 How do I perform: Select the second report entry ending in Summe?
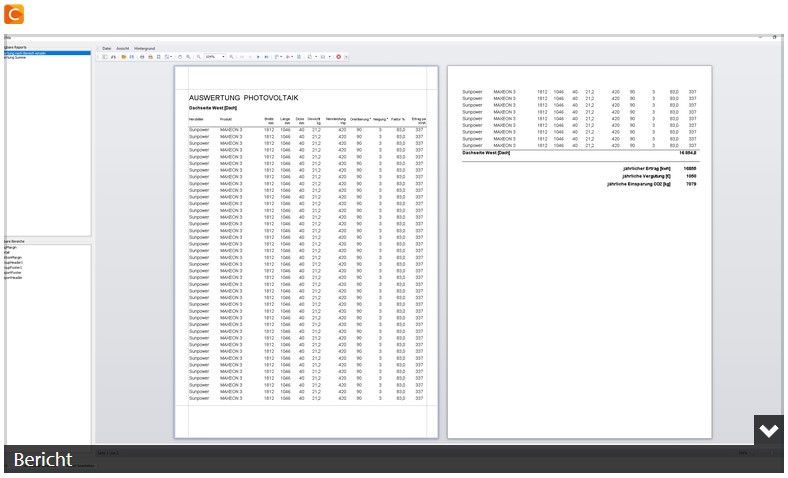pyautogui.click(x=15, y=57)
